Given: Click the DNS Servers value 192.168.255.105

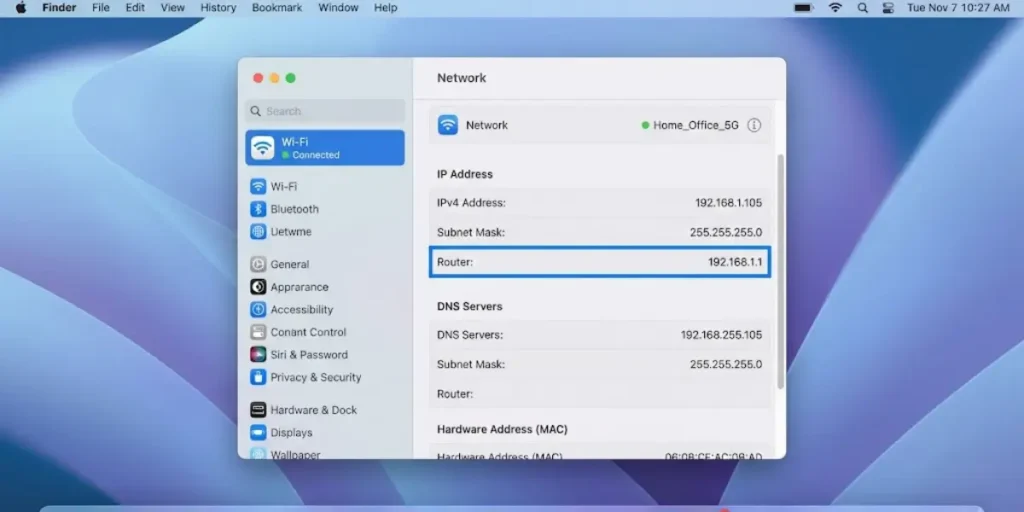Looking at the screenshot, I should [721, 335].
